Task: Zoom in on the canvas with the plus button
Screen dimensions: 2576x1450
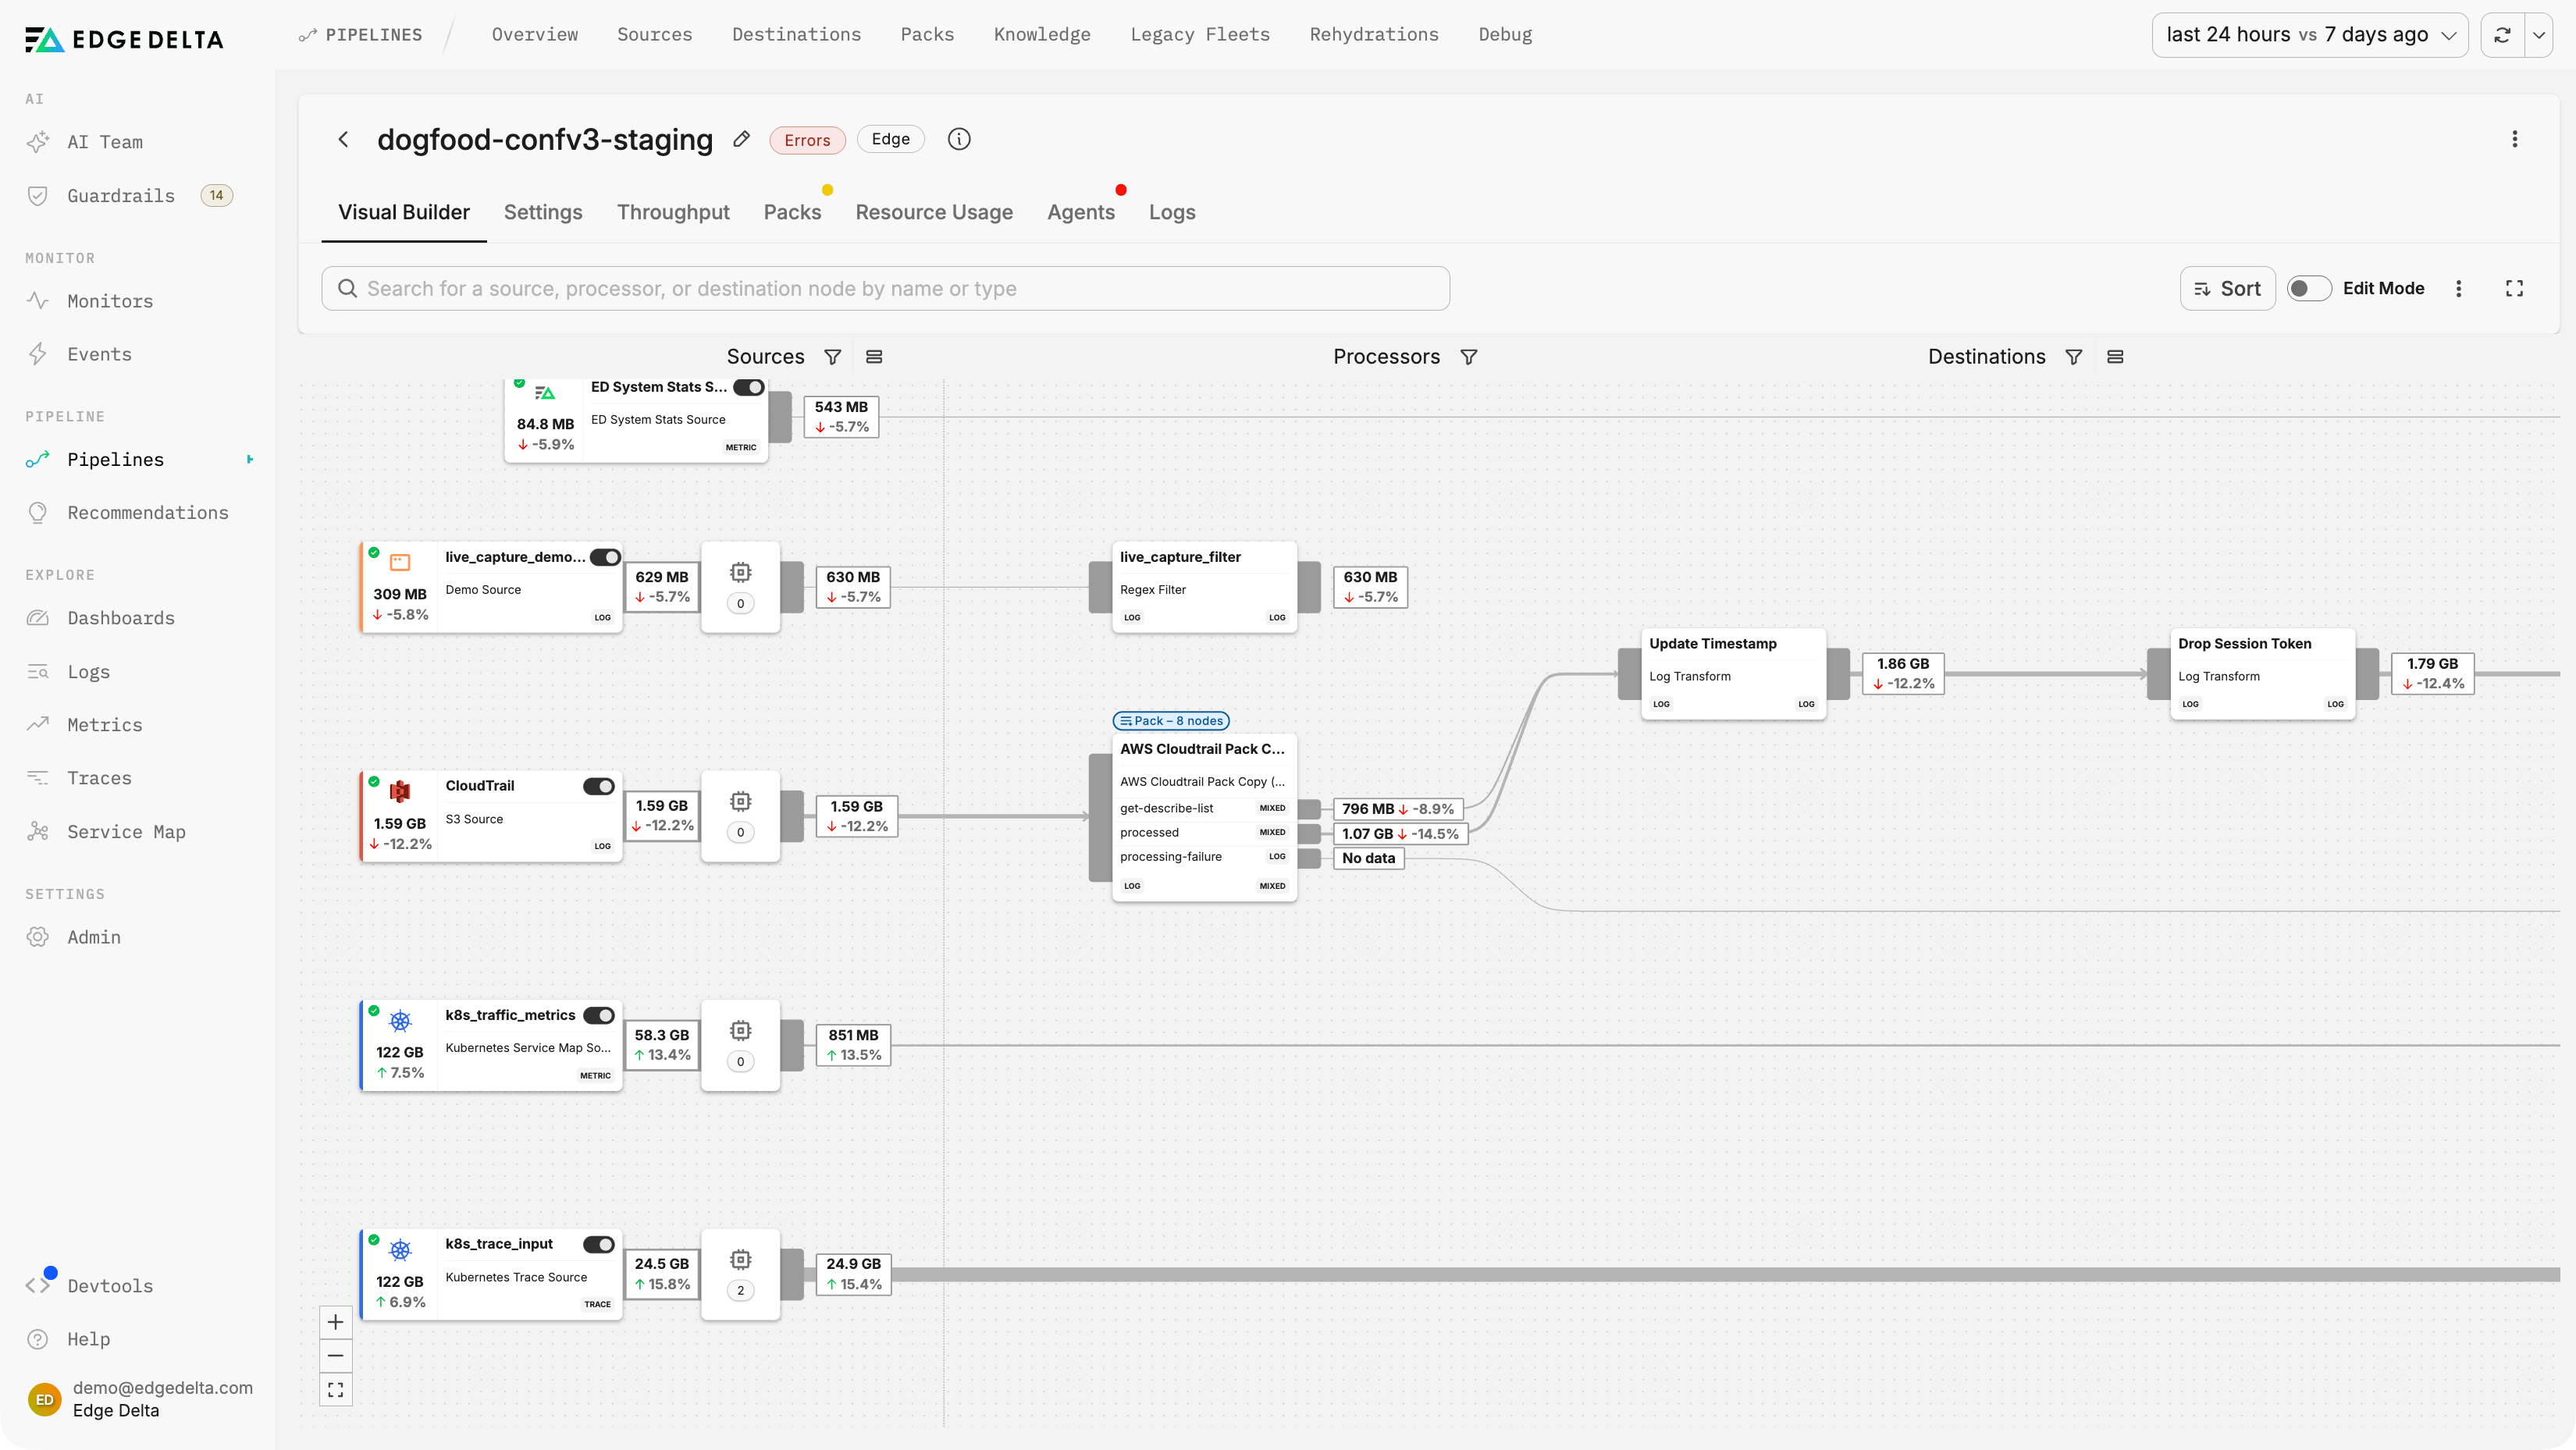Action: 335,1322
